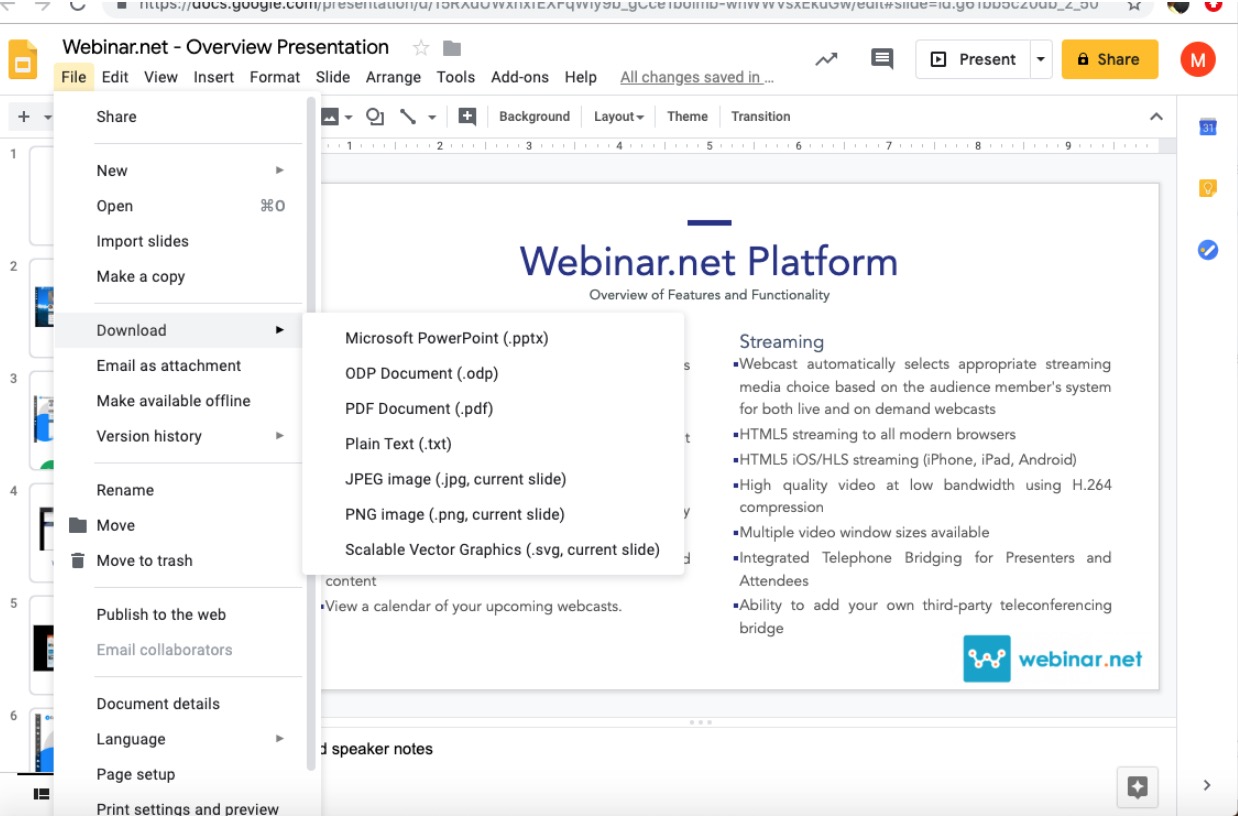
Task: Open the activity dashboard trend icon
Action: (826, 60)
